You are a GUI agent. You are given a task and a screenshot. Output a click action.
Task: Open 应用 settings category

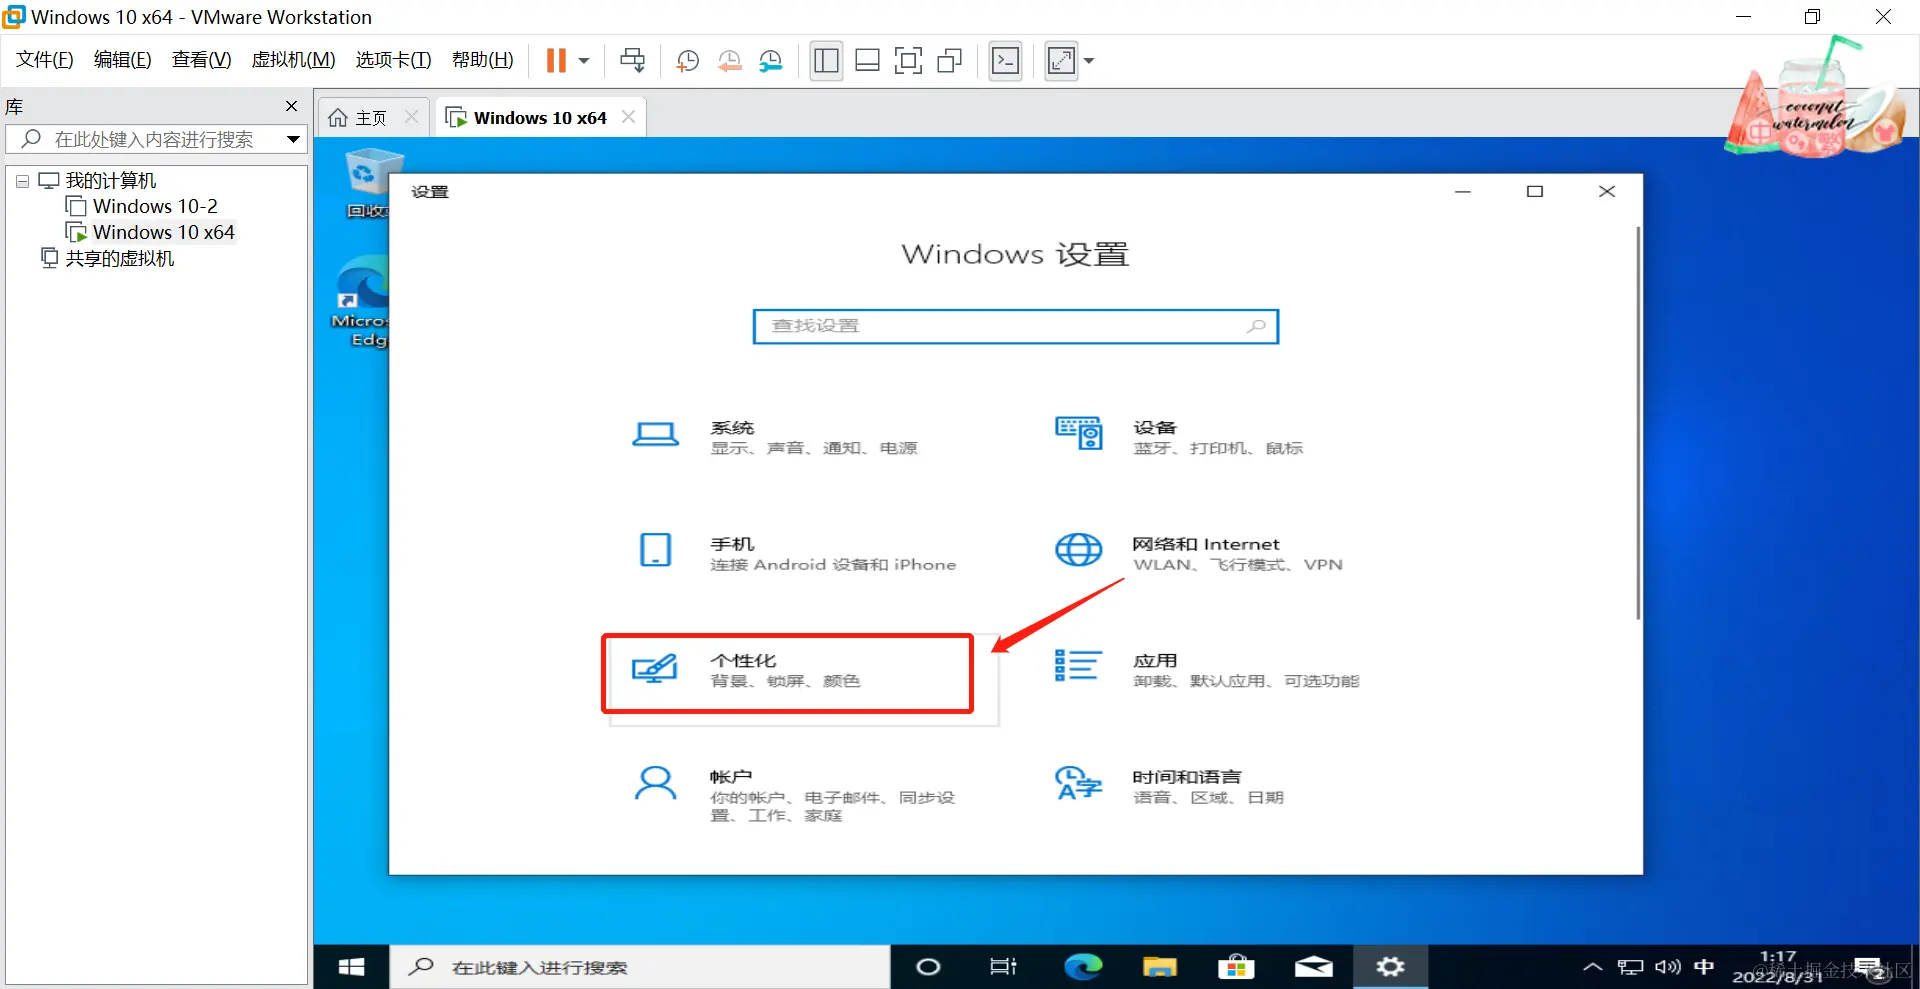(1206, 670)
